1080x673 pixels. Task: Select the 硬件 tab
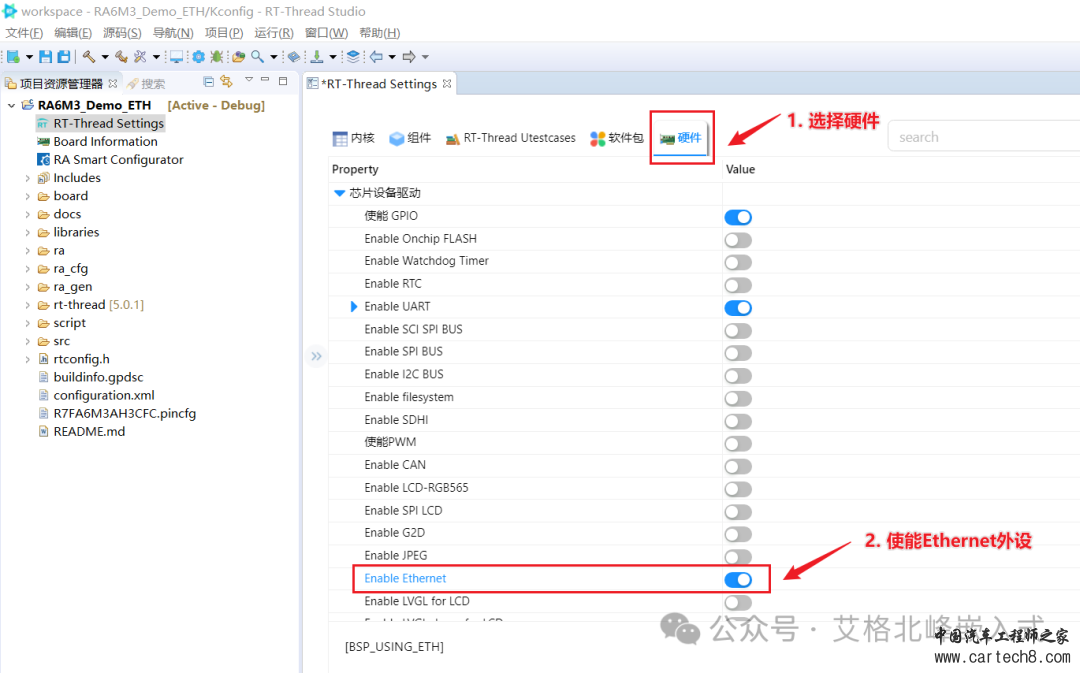click(x=681, y=138)
